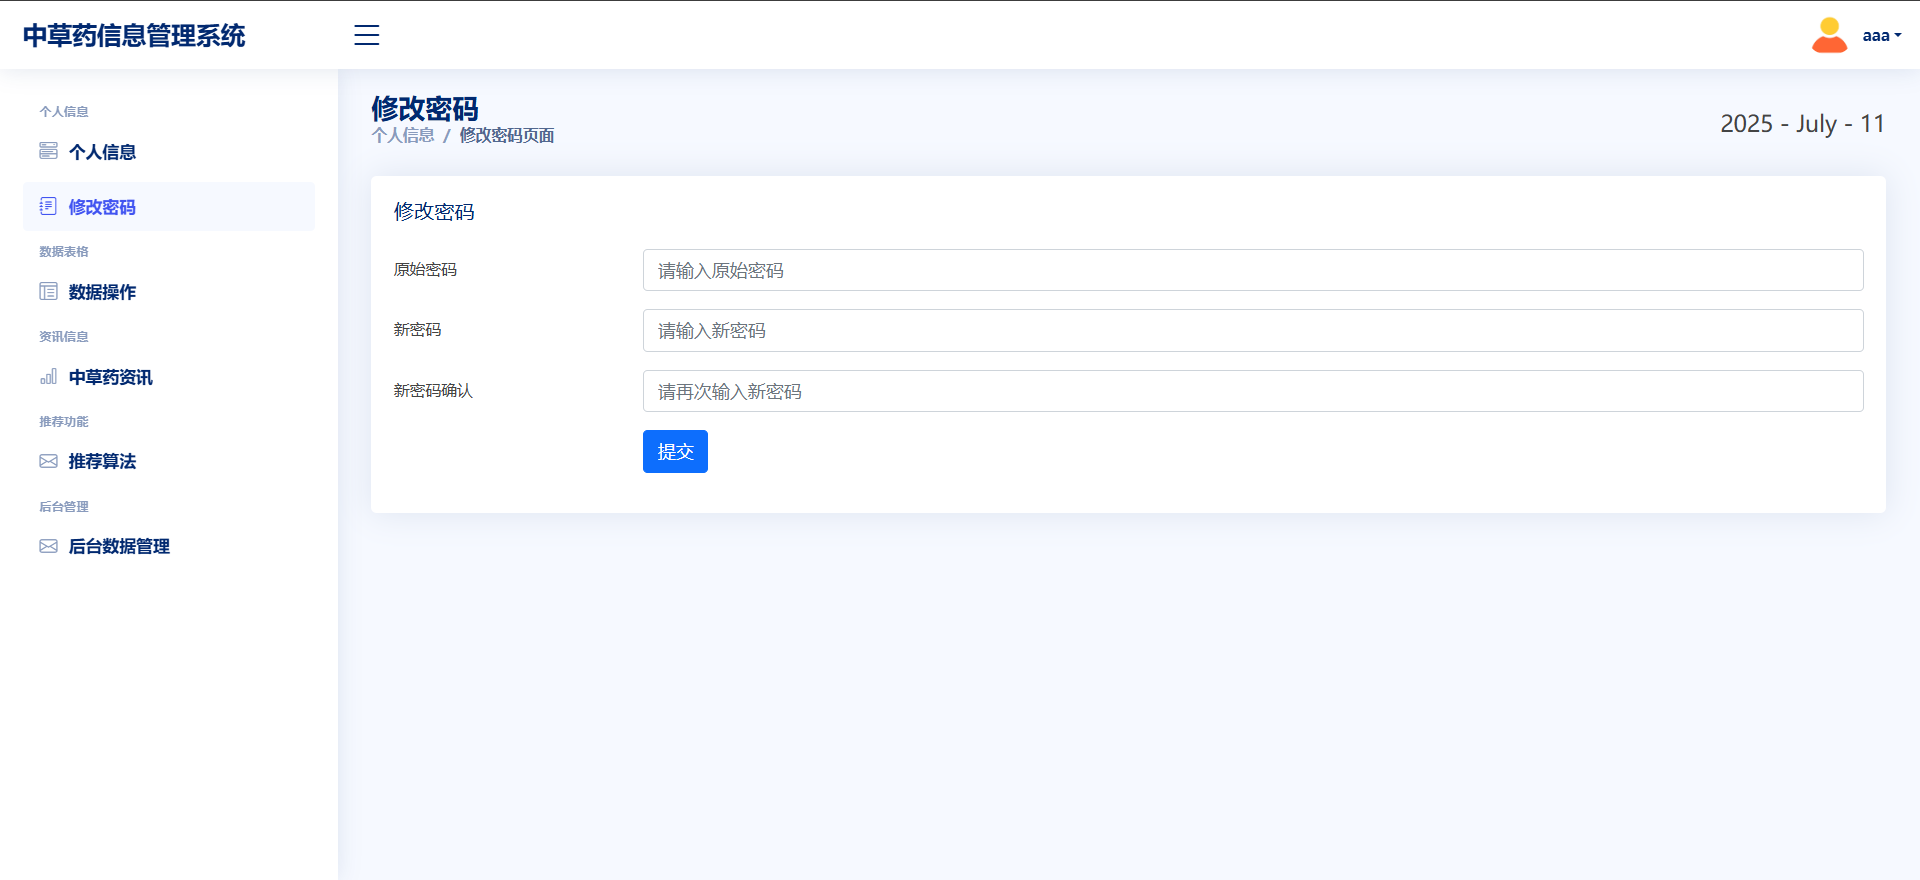Open the aaa user dropdown

[x=1881, y=36]
